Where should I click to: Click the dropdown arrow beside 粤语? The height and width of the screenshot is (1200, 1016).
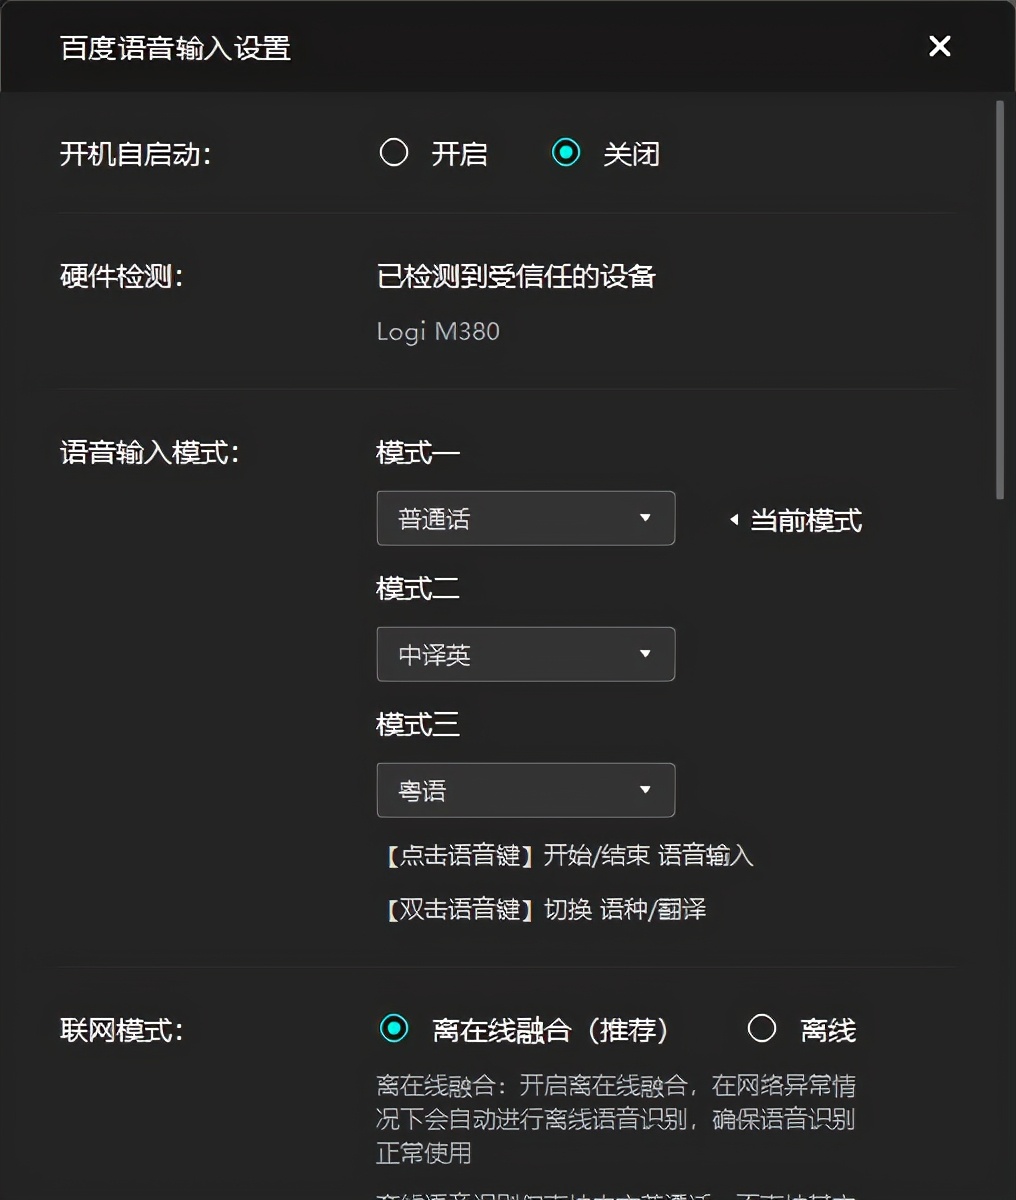click(647, 790)
